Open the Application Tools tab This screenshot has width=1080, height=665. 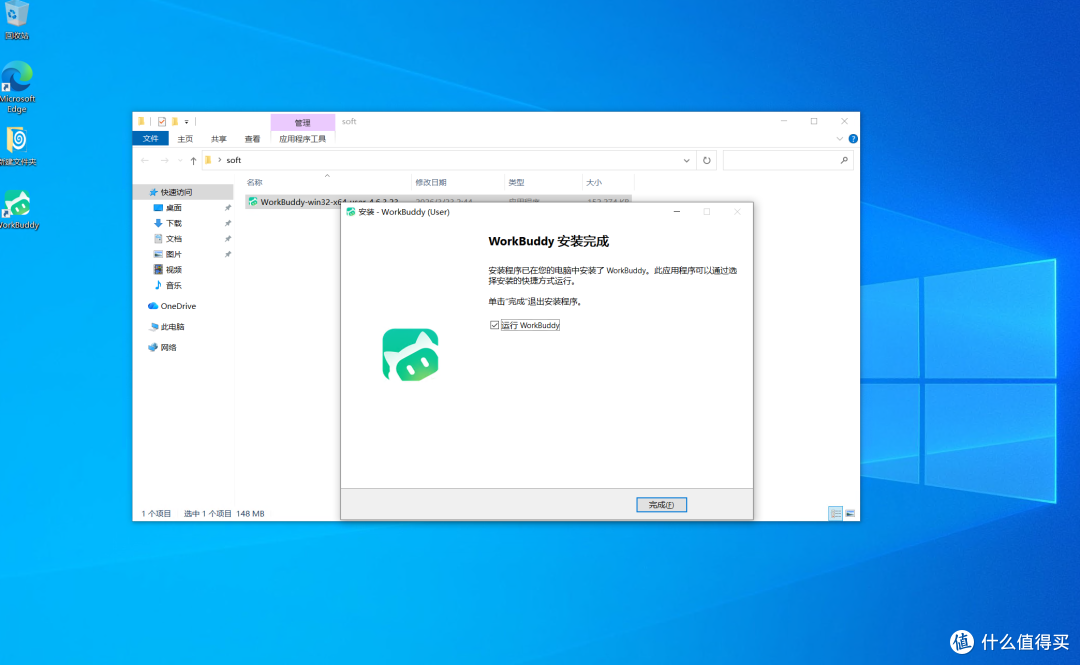pyautogui.click(x=302, y=139)
